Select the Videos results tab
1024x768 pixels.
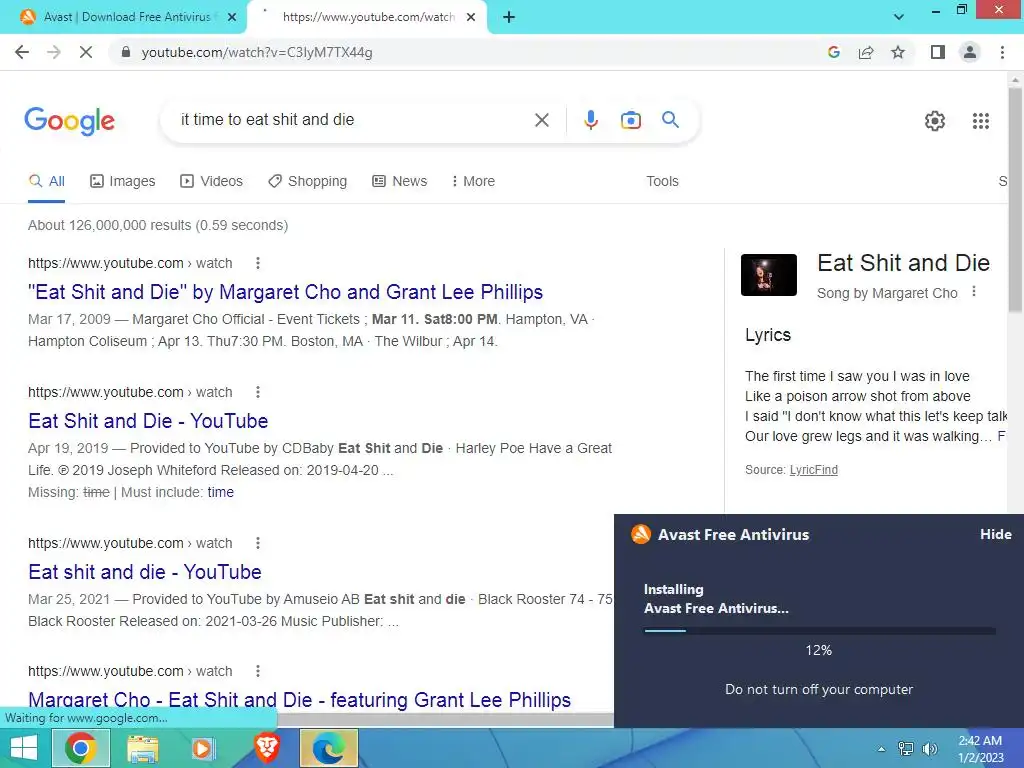tap(212, 181)
